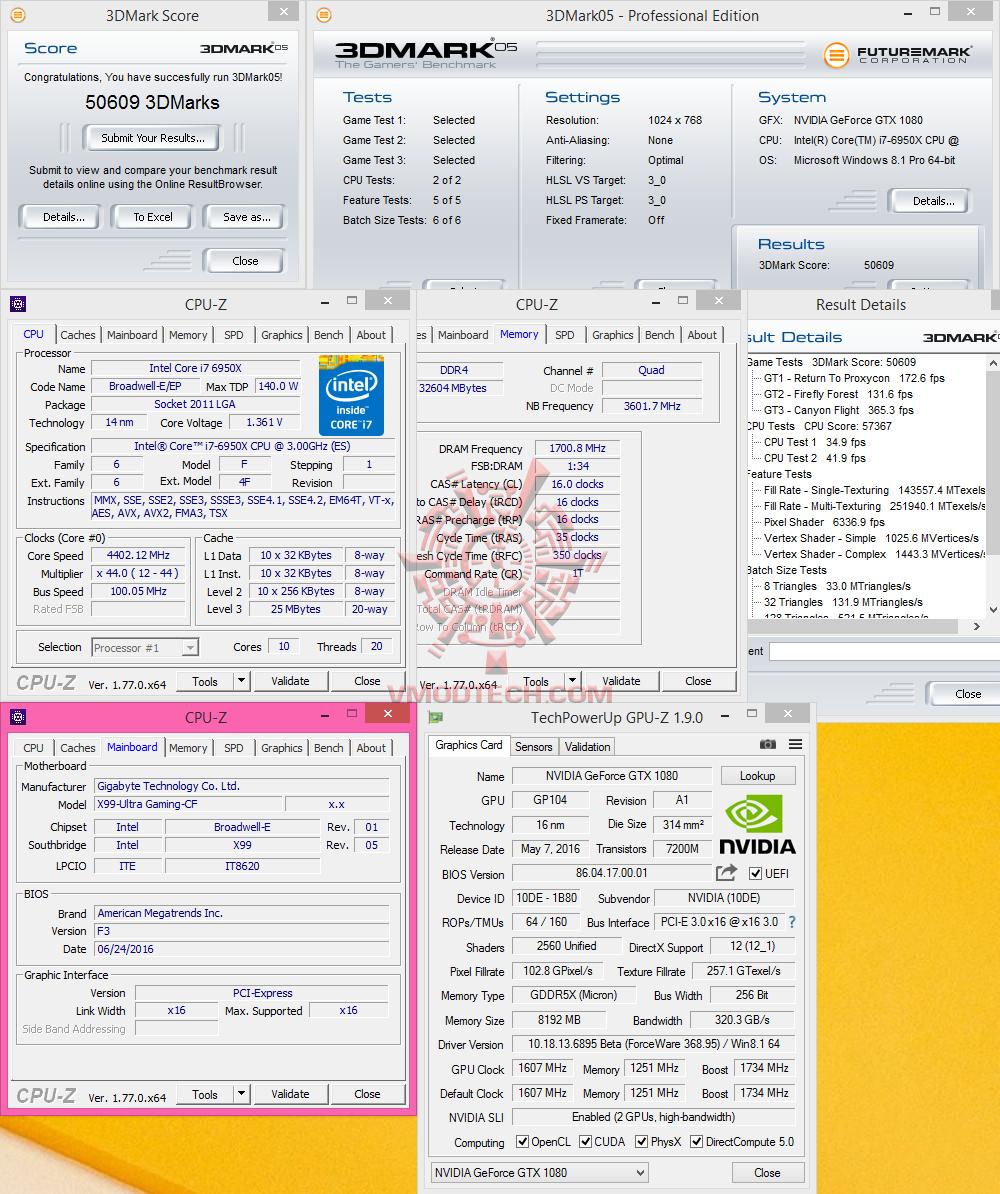Click the To Excel button
The height and width of the screenshot is (1194, 1000).
153,217
